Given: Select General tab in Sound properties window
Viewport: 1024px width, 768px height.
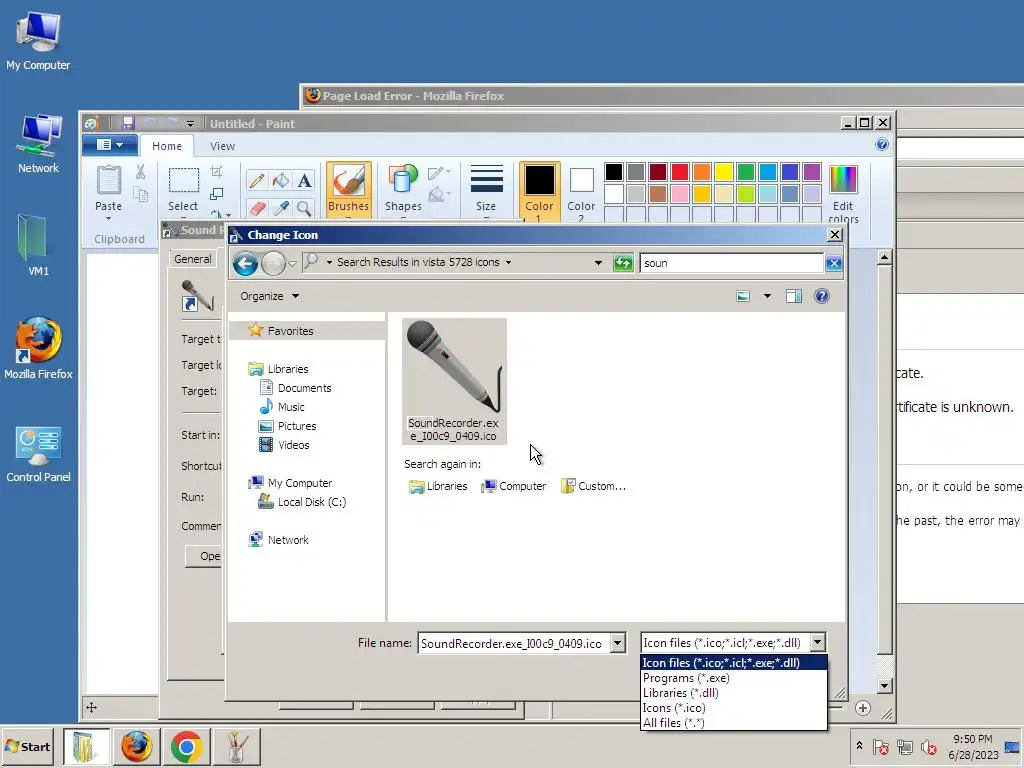Looking at the screenshot, I should pyautogui.click(x=193, y=259).
